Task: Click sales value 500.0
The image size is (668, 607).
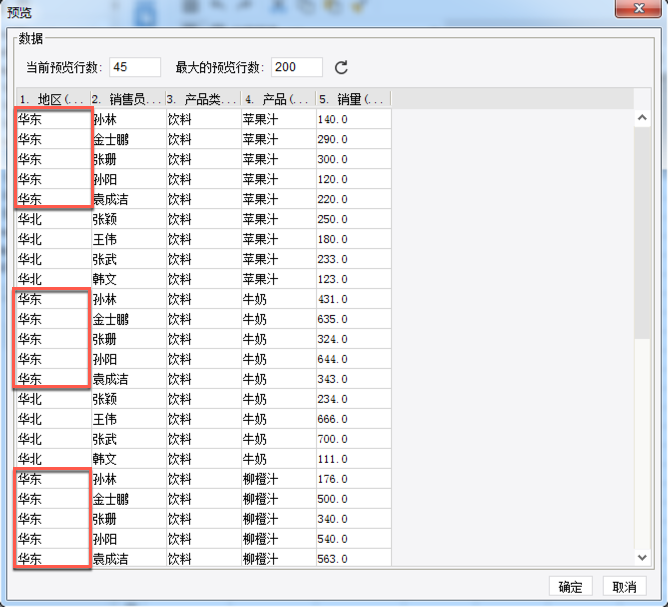Action: [x=332, y=499]
